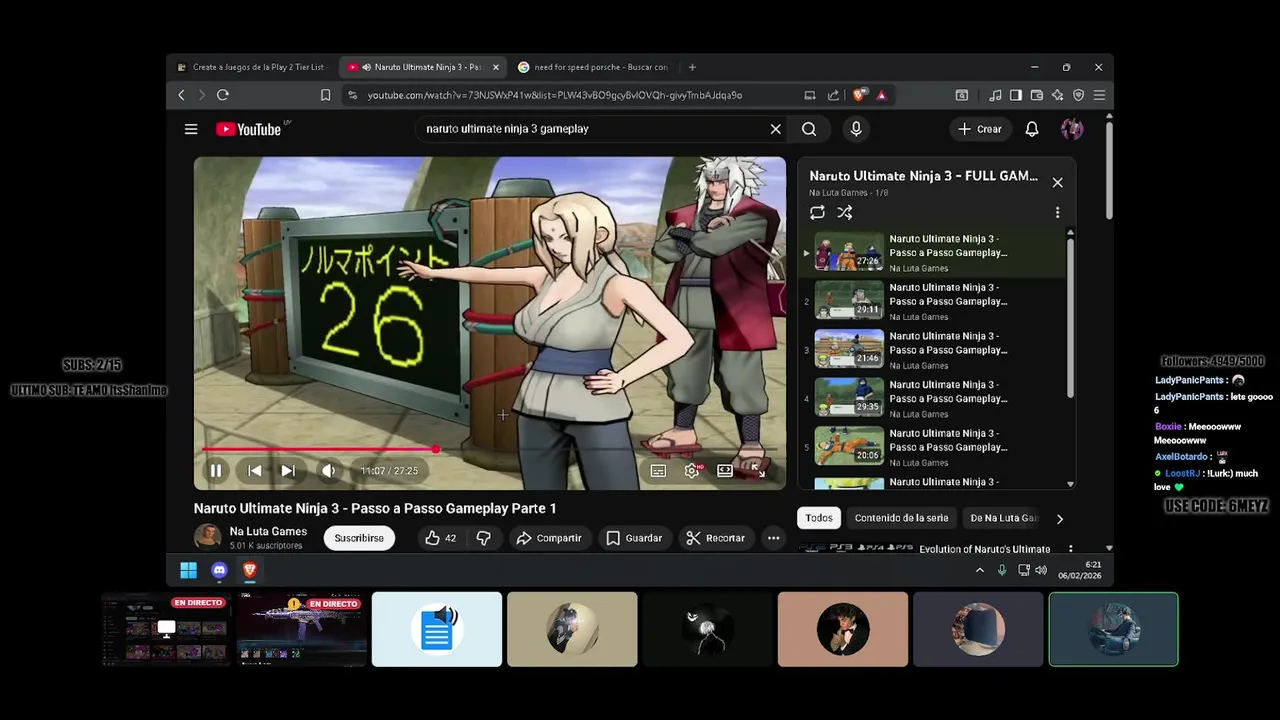1280x720 pixels.
Task: Open the Na Luta Games channel avatar
Action: click(x=208, y=537)
